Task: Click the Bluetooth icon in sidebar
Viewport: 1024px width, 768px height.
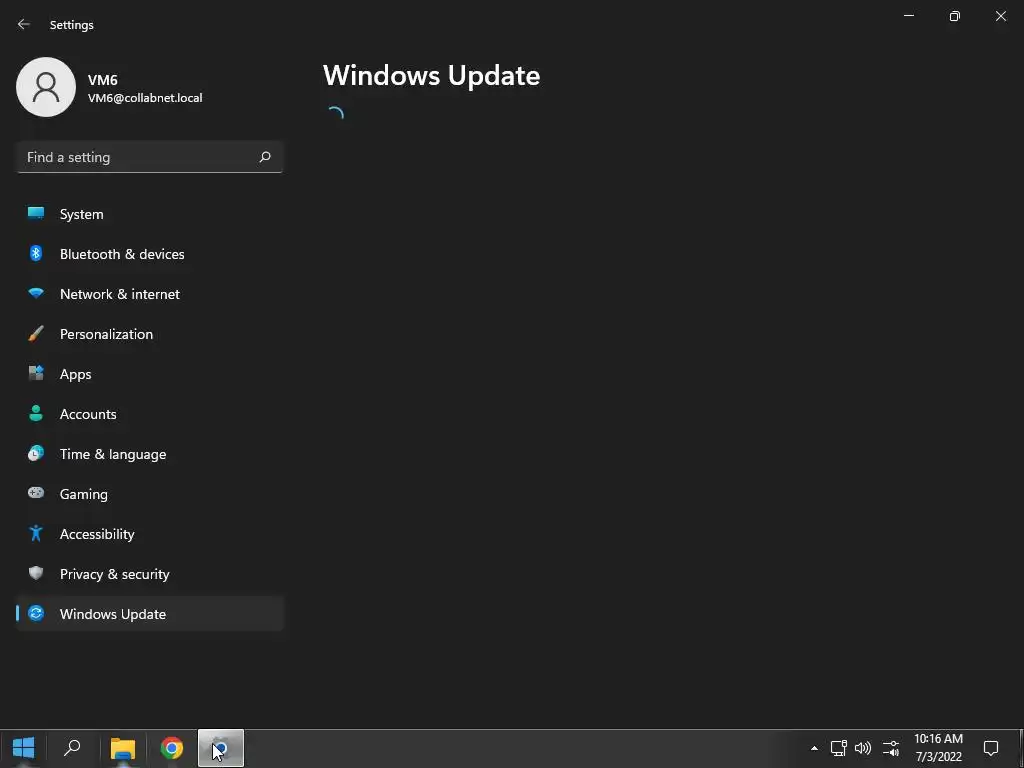Action: 36,253
